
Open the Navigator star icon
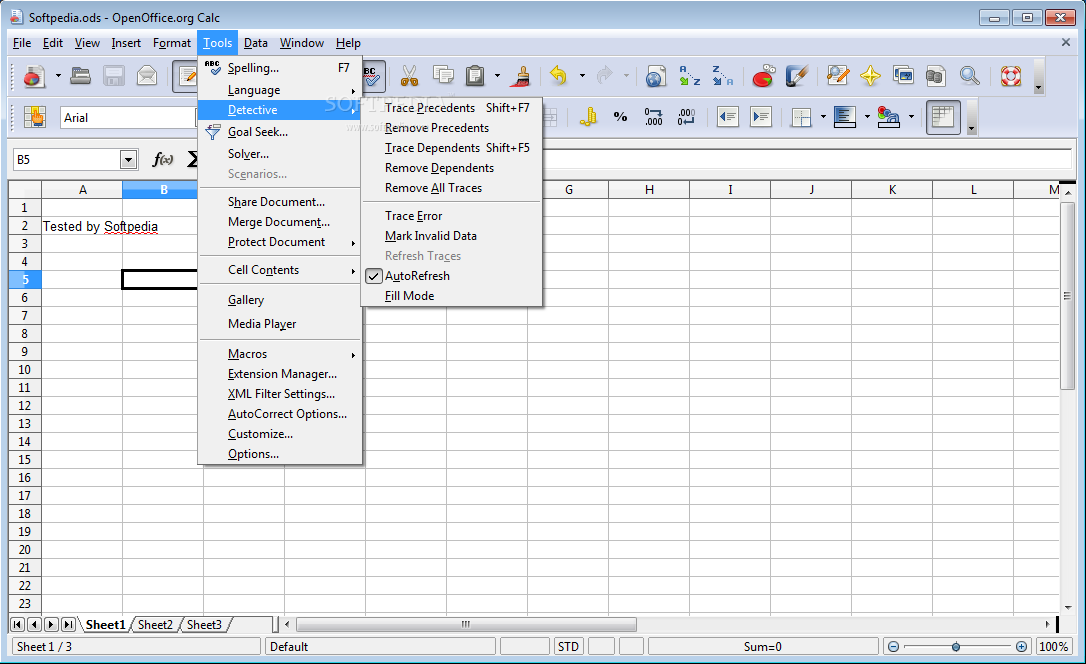[871, 75]
